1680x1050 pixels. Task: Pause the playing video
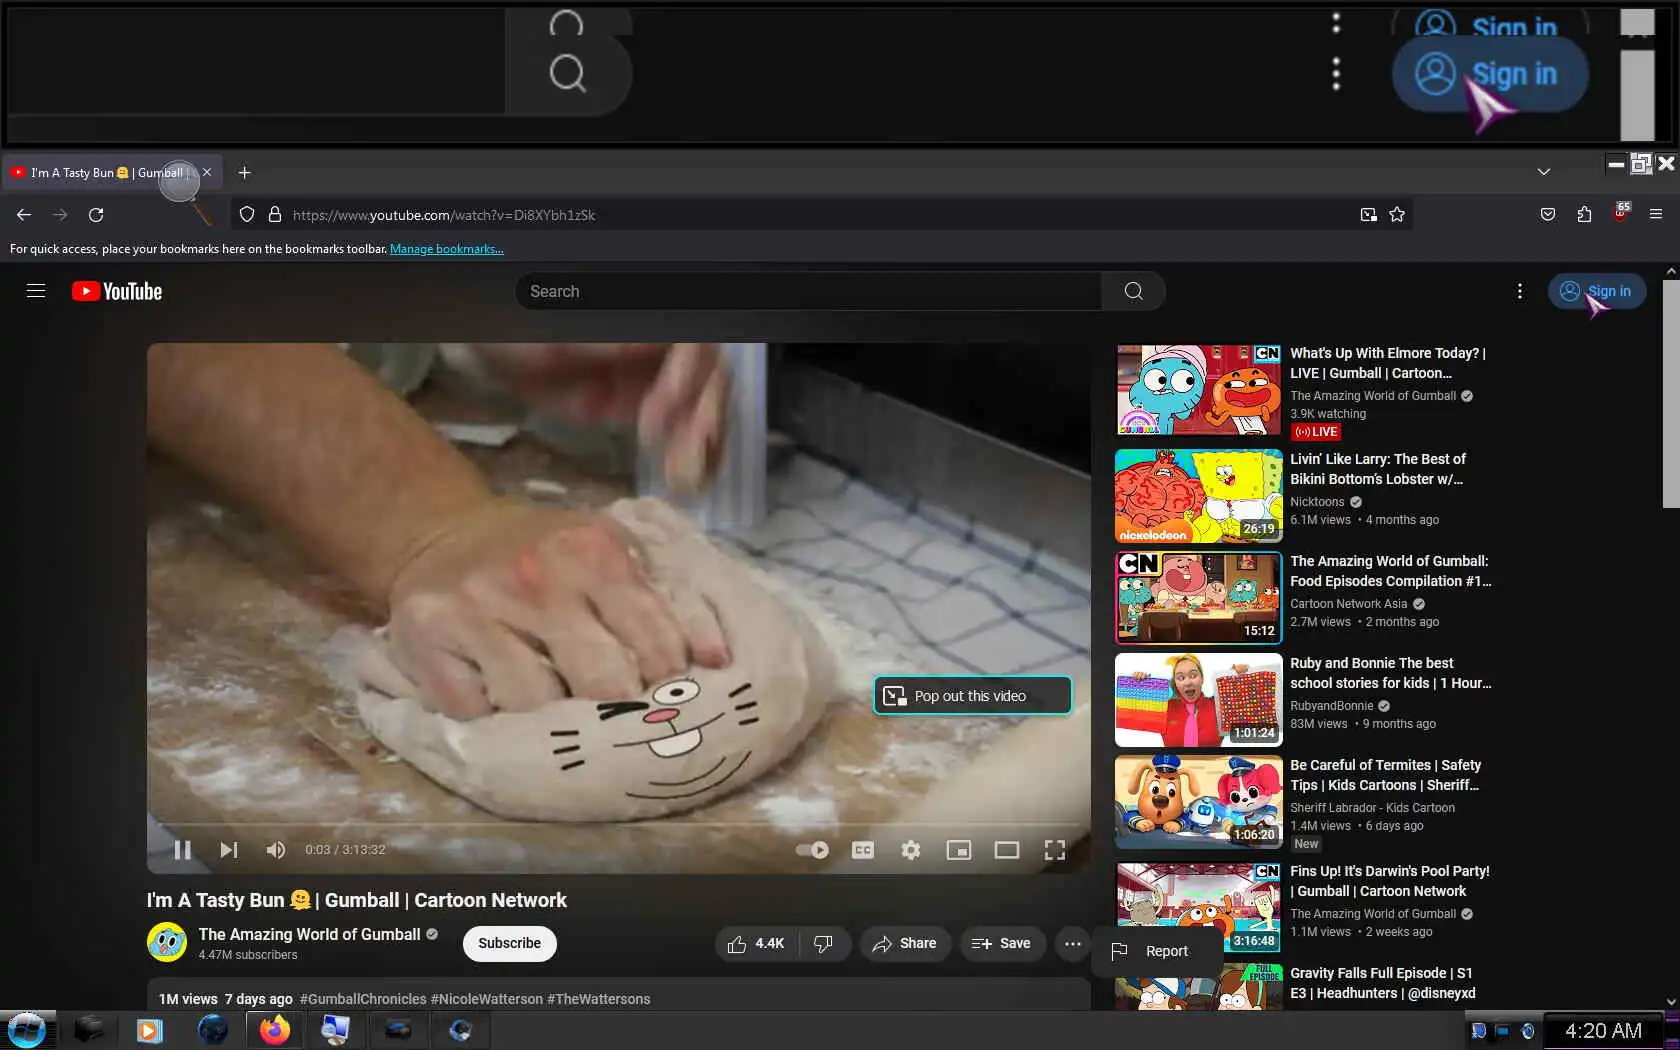182,850
